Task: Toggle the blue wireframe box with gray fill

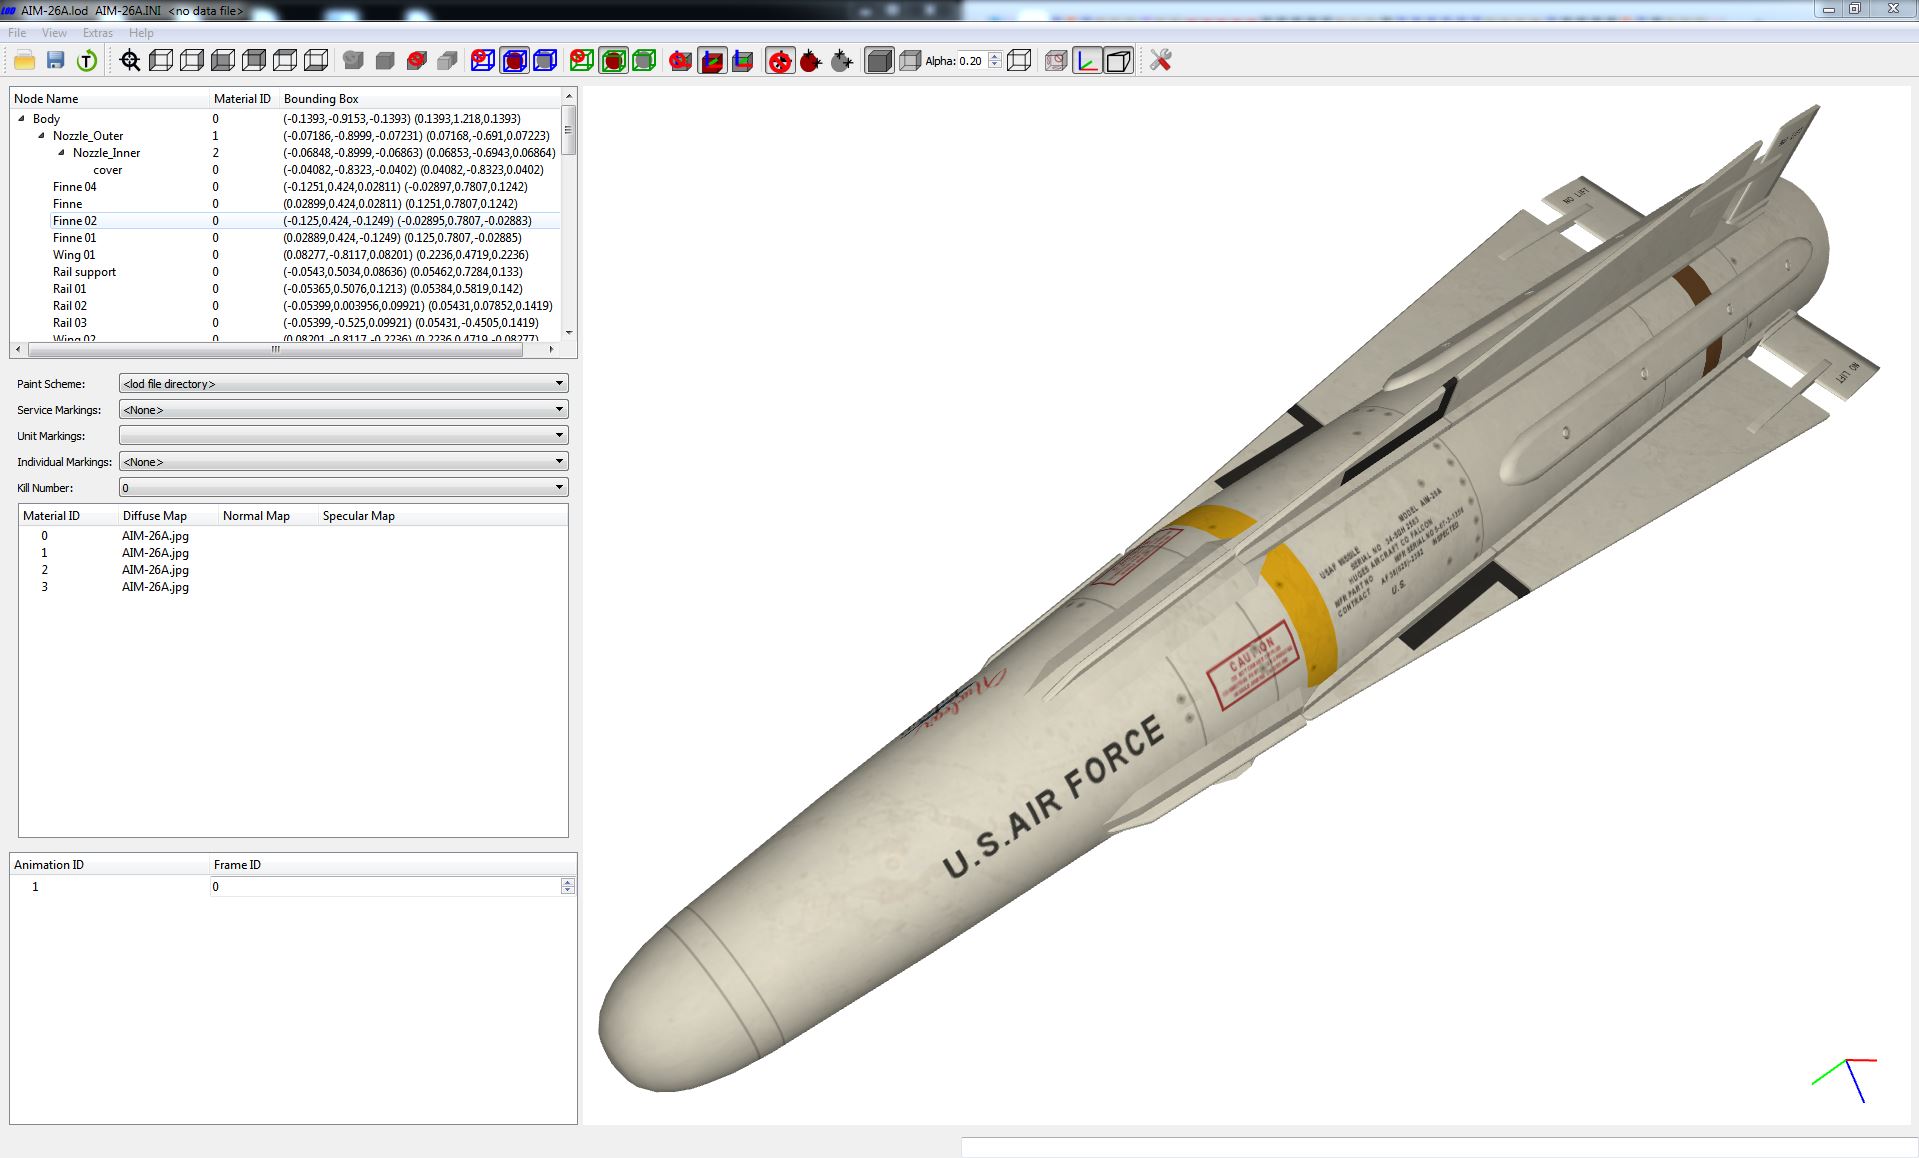Action: pyautogui.click(x=545, y=61)
